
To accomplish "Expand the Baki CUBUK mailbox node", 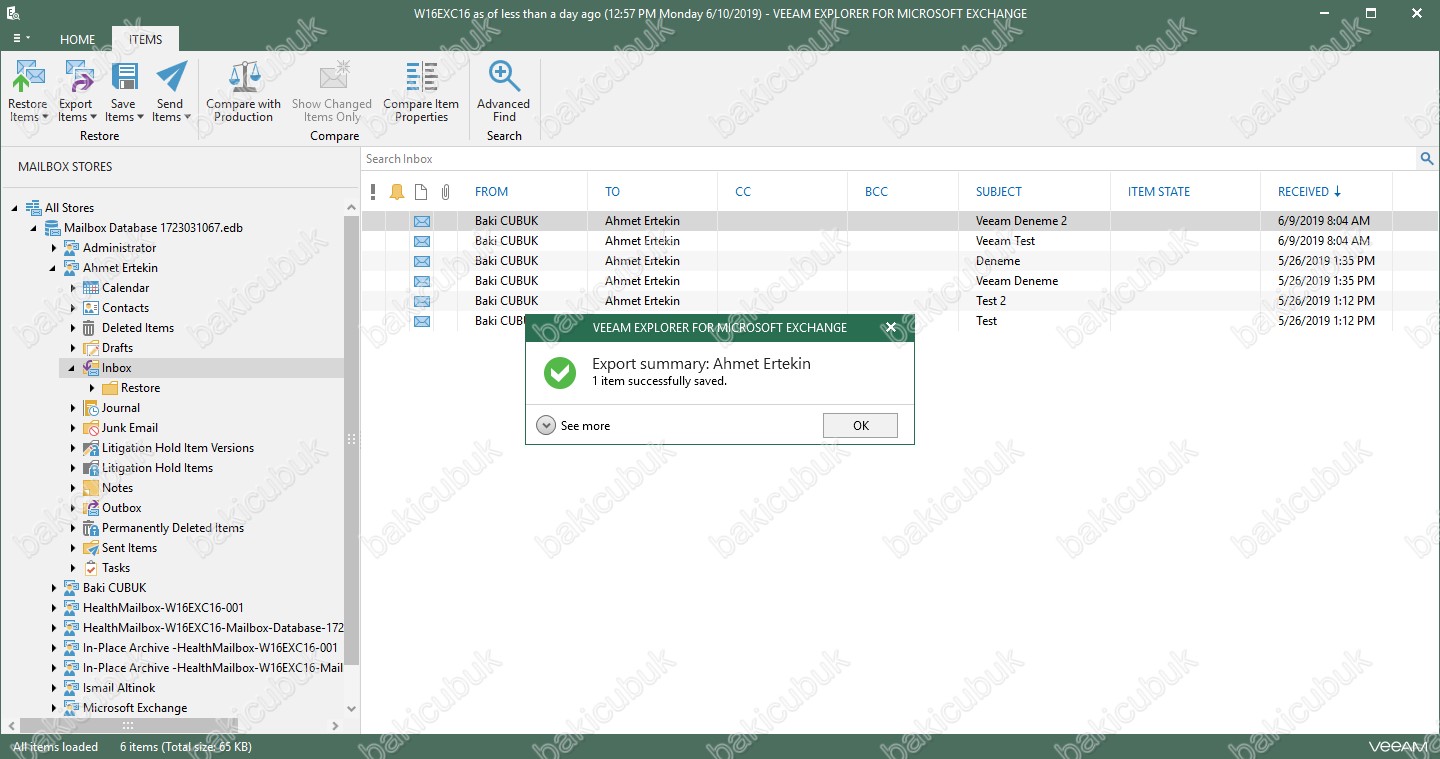I will coord(54,588).
